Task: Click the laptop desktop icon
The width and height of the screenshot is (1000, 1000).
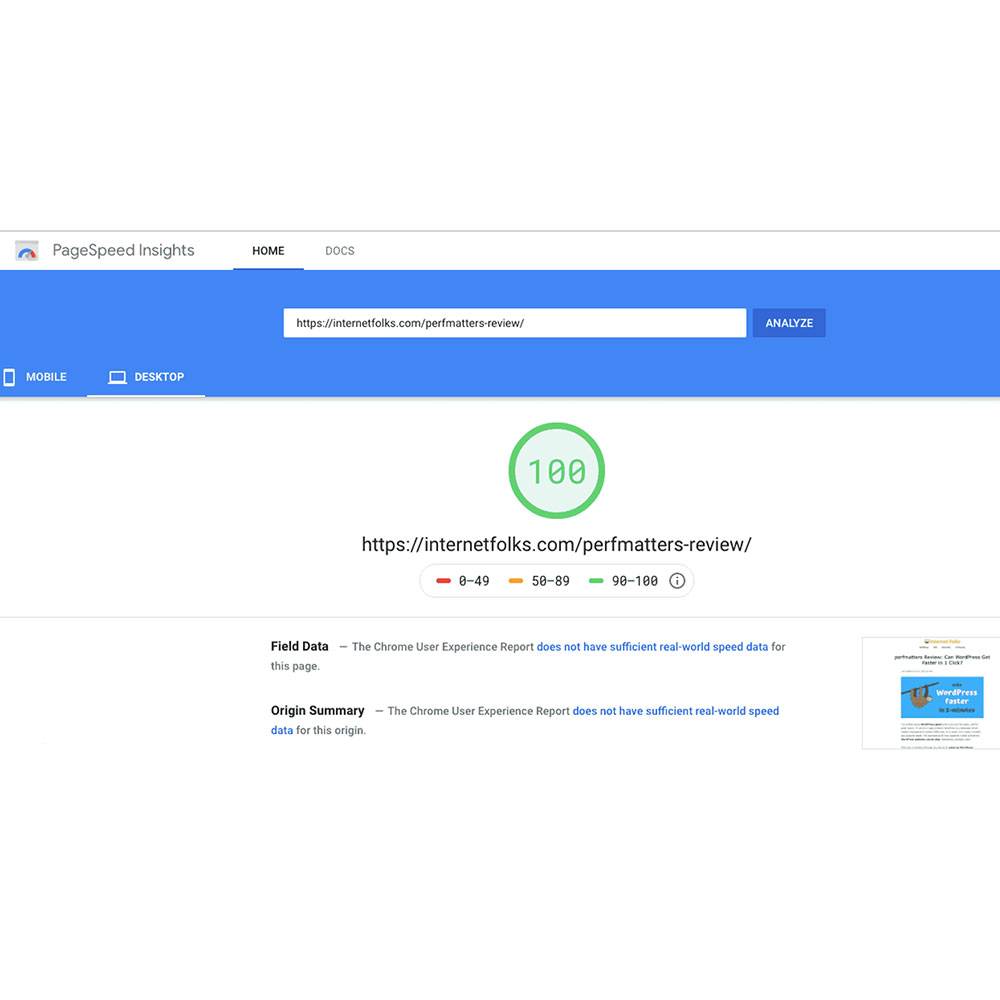Action: 117,378
